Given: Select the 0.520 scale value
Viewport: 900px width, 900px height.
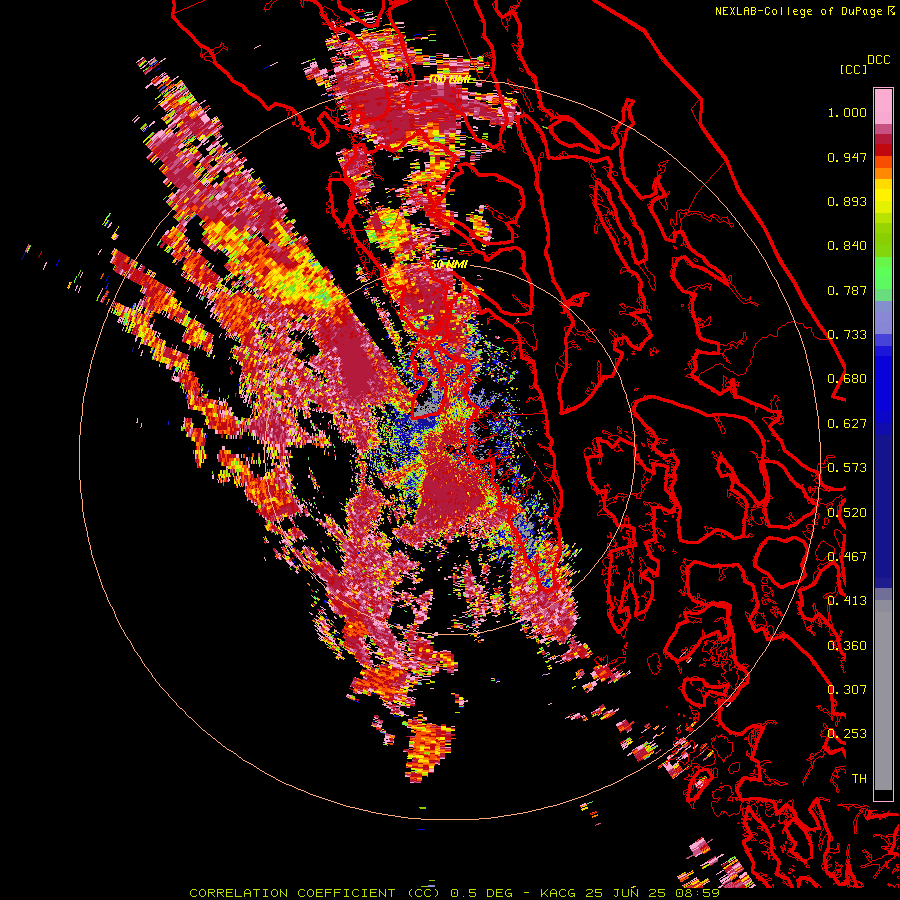Looking at the screenshot, I should 847,513.
